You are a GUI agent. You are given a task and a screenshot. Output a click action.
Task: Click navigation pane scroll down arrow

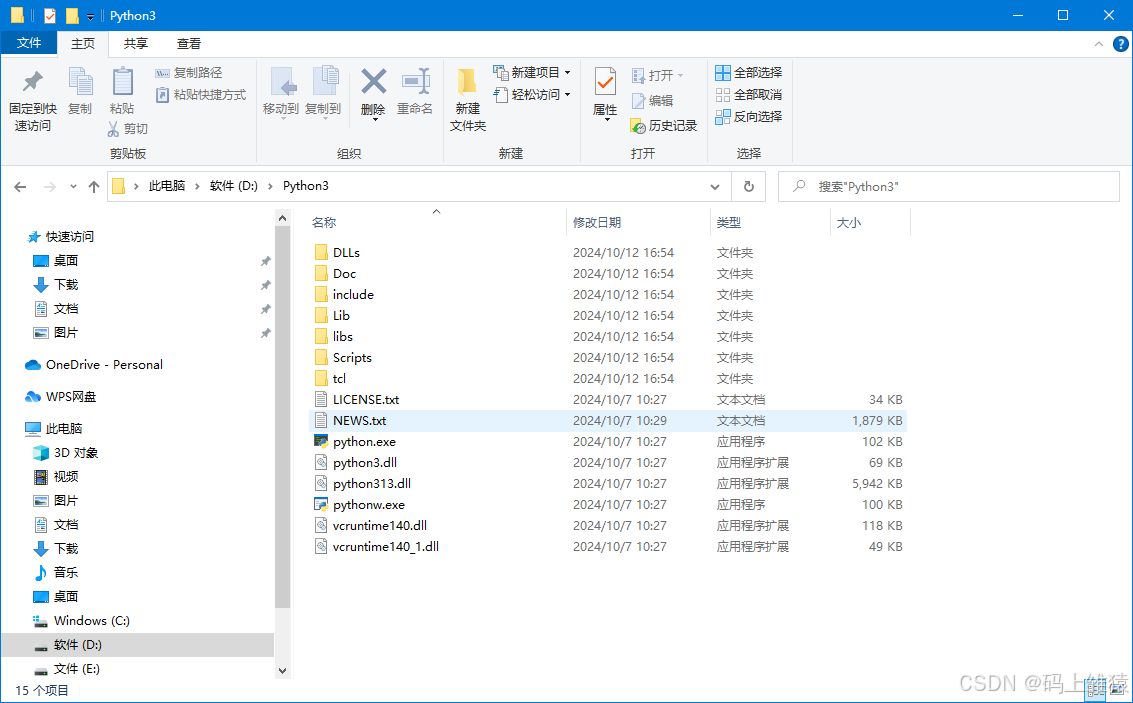point(283,670)
